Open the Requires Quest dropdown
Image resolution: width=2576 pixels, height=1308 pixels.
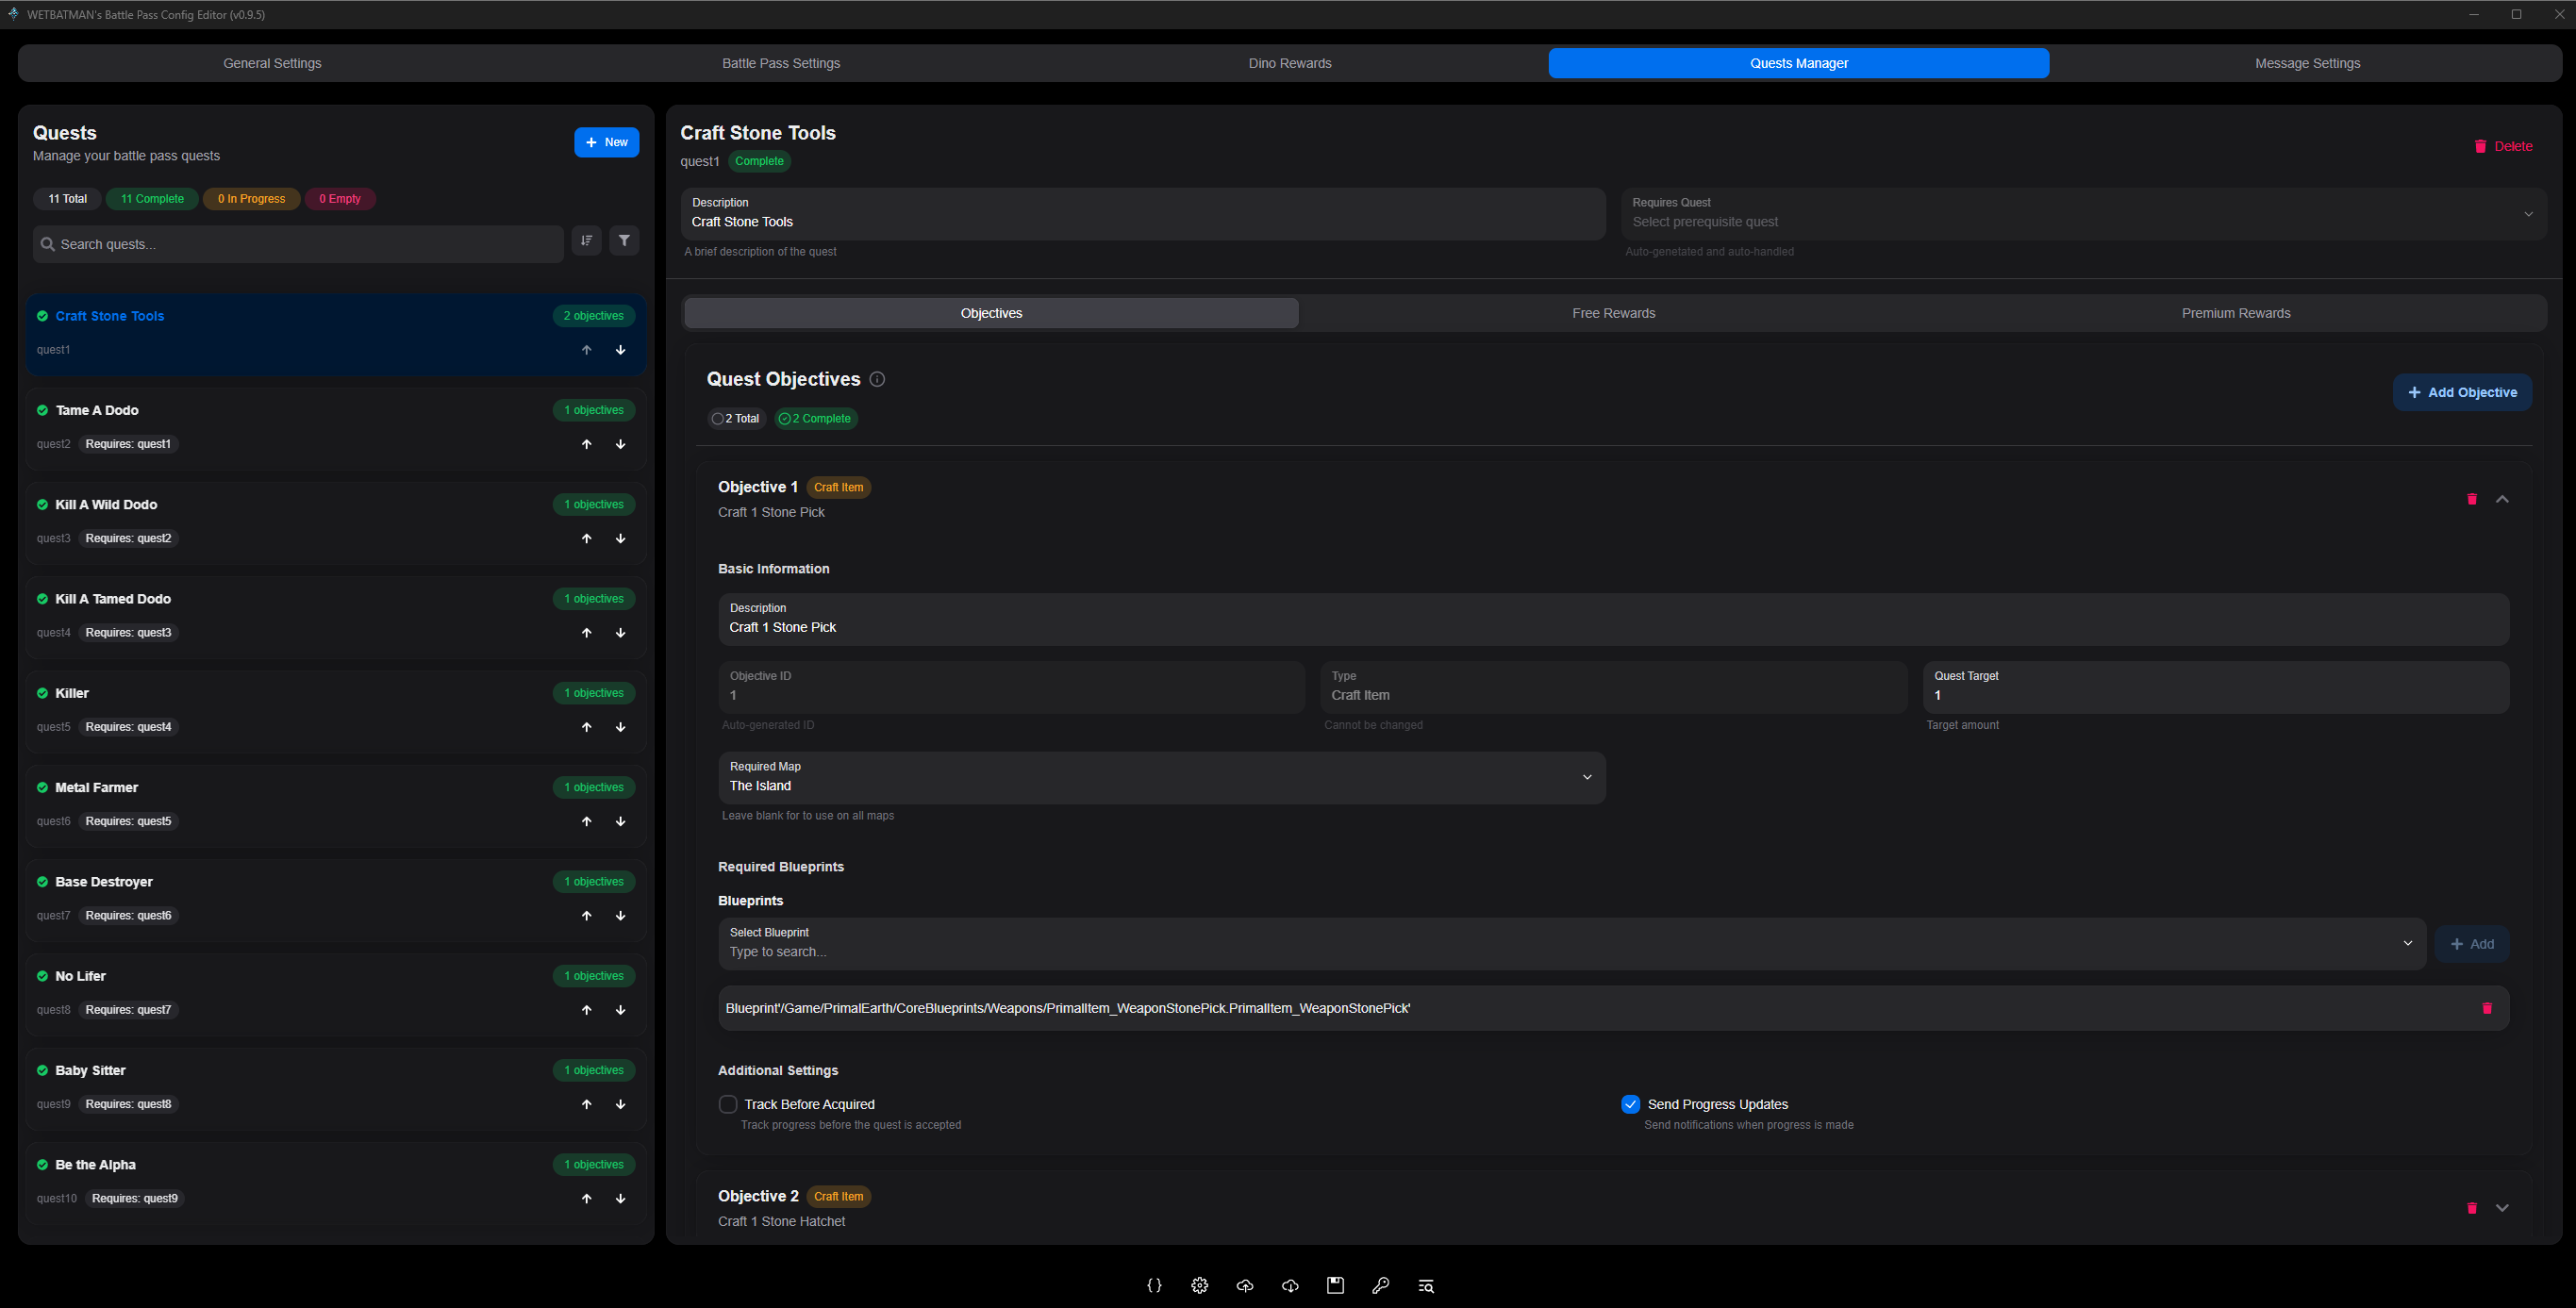(x=2083, y=214)
